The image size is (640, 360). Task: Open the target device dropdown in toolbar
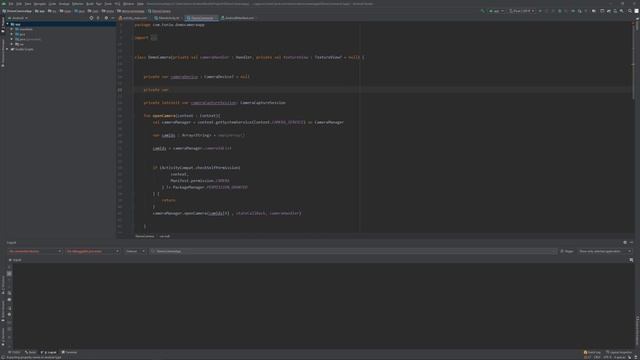coord(522,11)
